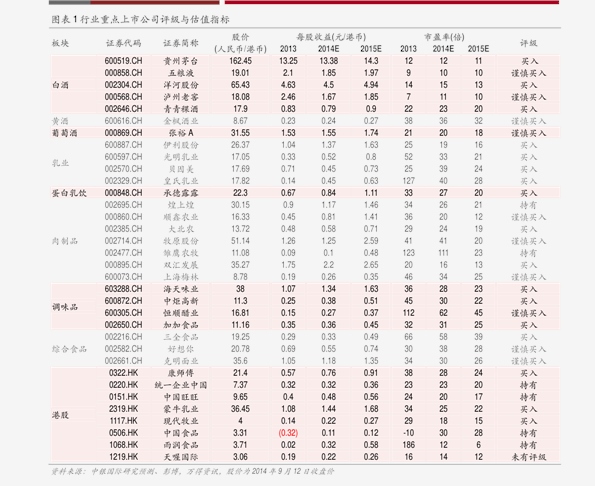Image resolution: width=595 pixels, height=486 pixels.
Task: Select stock code 002661.CH
Action: 123,361
